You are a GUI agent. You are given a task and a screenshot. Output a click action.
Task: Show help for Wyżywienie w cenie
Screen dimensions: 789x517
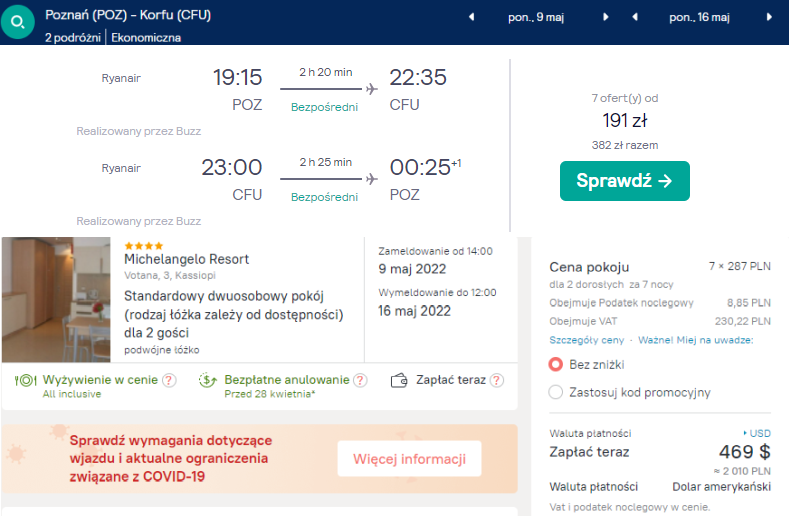coord(170,380)
